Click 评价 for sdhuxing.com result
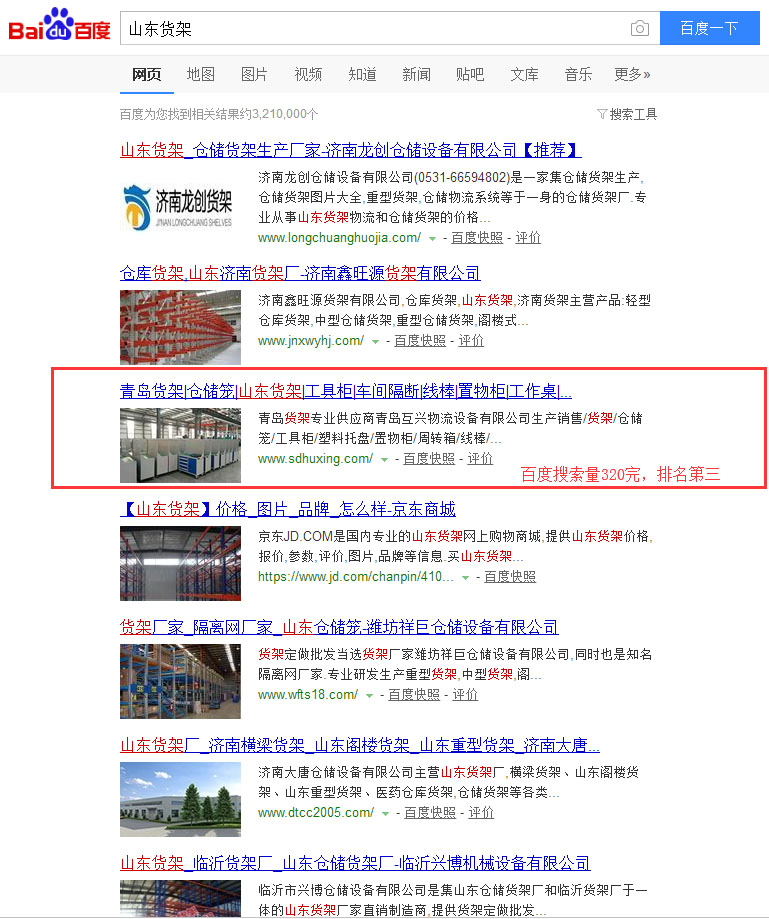Viewport: 769px width, 919px height. point(480,458)
